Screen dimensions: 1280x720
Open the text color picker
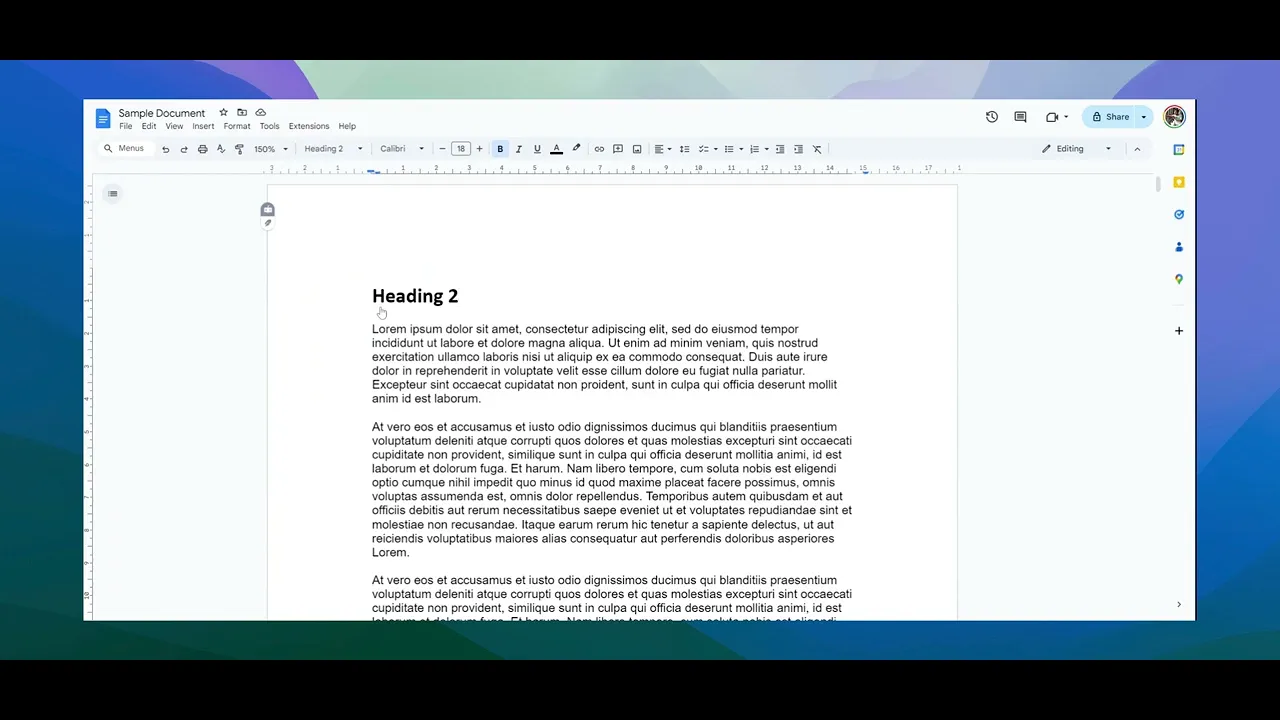pyautogui.click(x=557, y=149)
